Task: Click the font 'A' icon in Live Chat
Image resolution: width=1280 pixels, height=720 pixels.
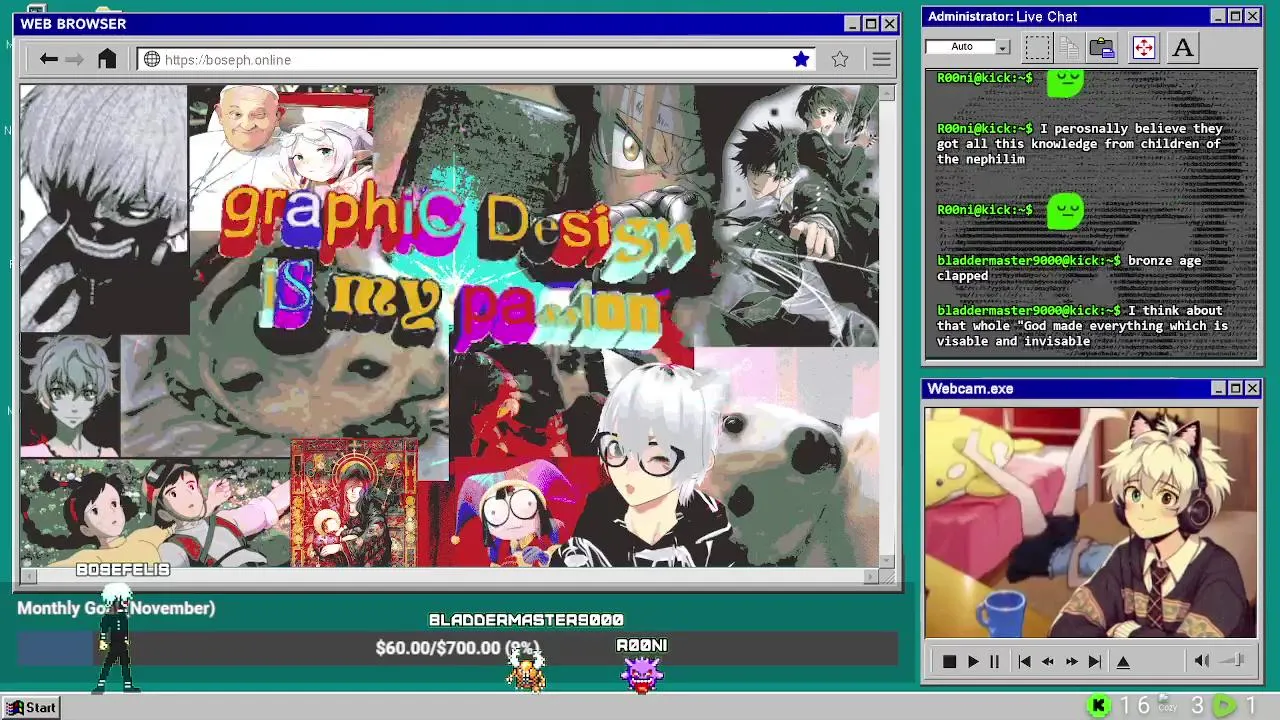Action: [1183, 47]
